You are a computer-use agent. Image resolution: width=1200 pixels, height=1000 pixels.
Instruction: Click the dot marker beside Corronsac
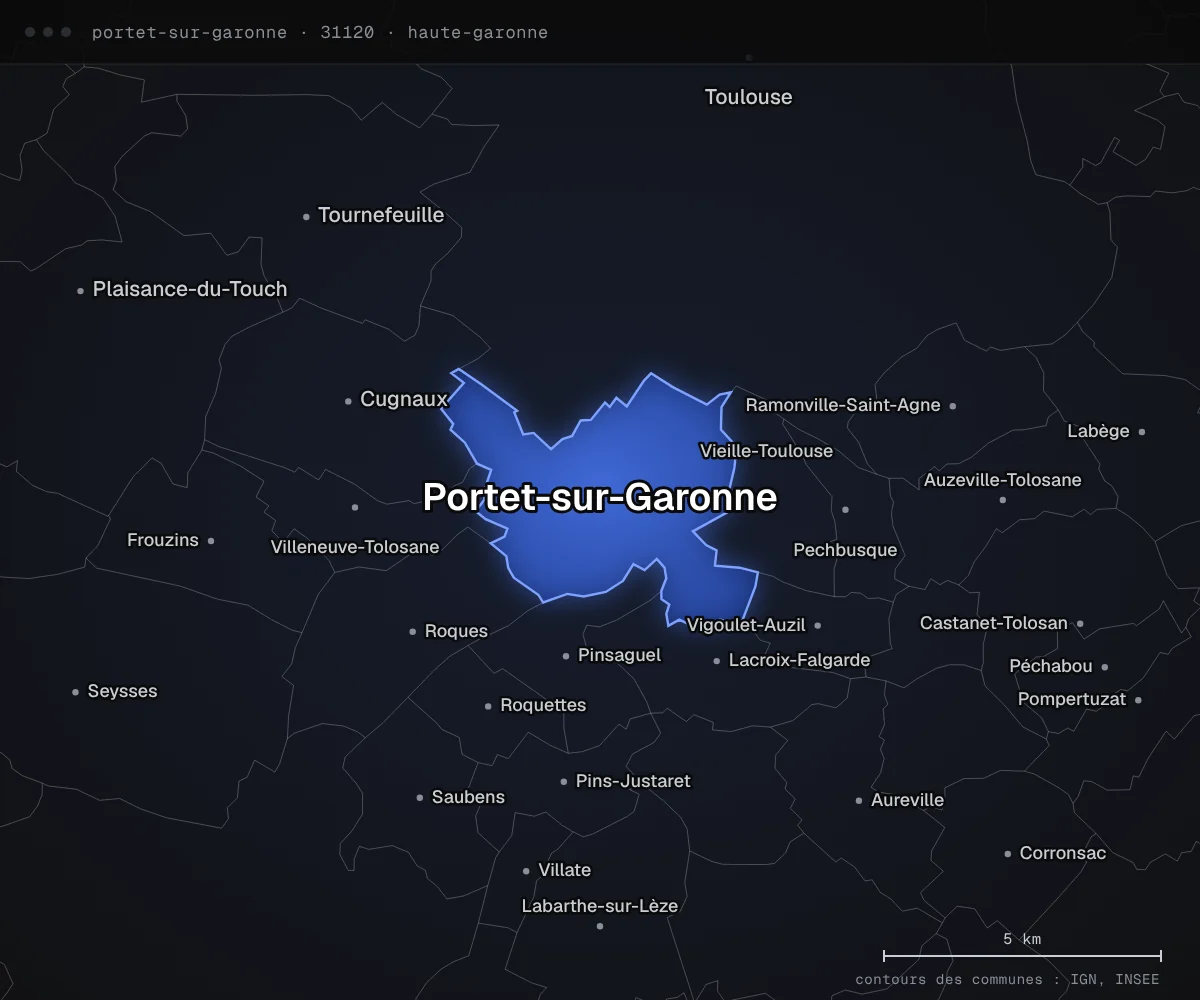1008,854
